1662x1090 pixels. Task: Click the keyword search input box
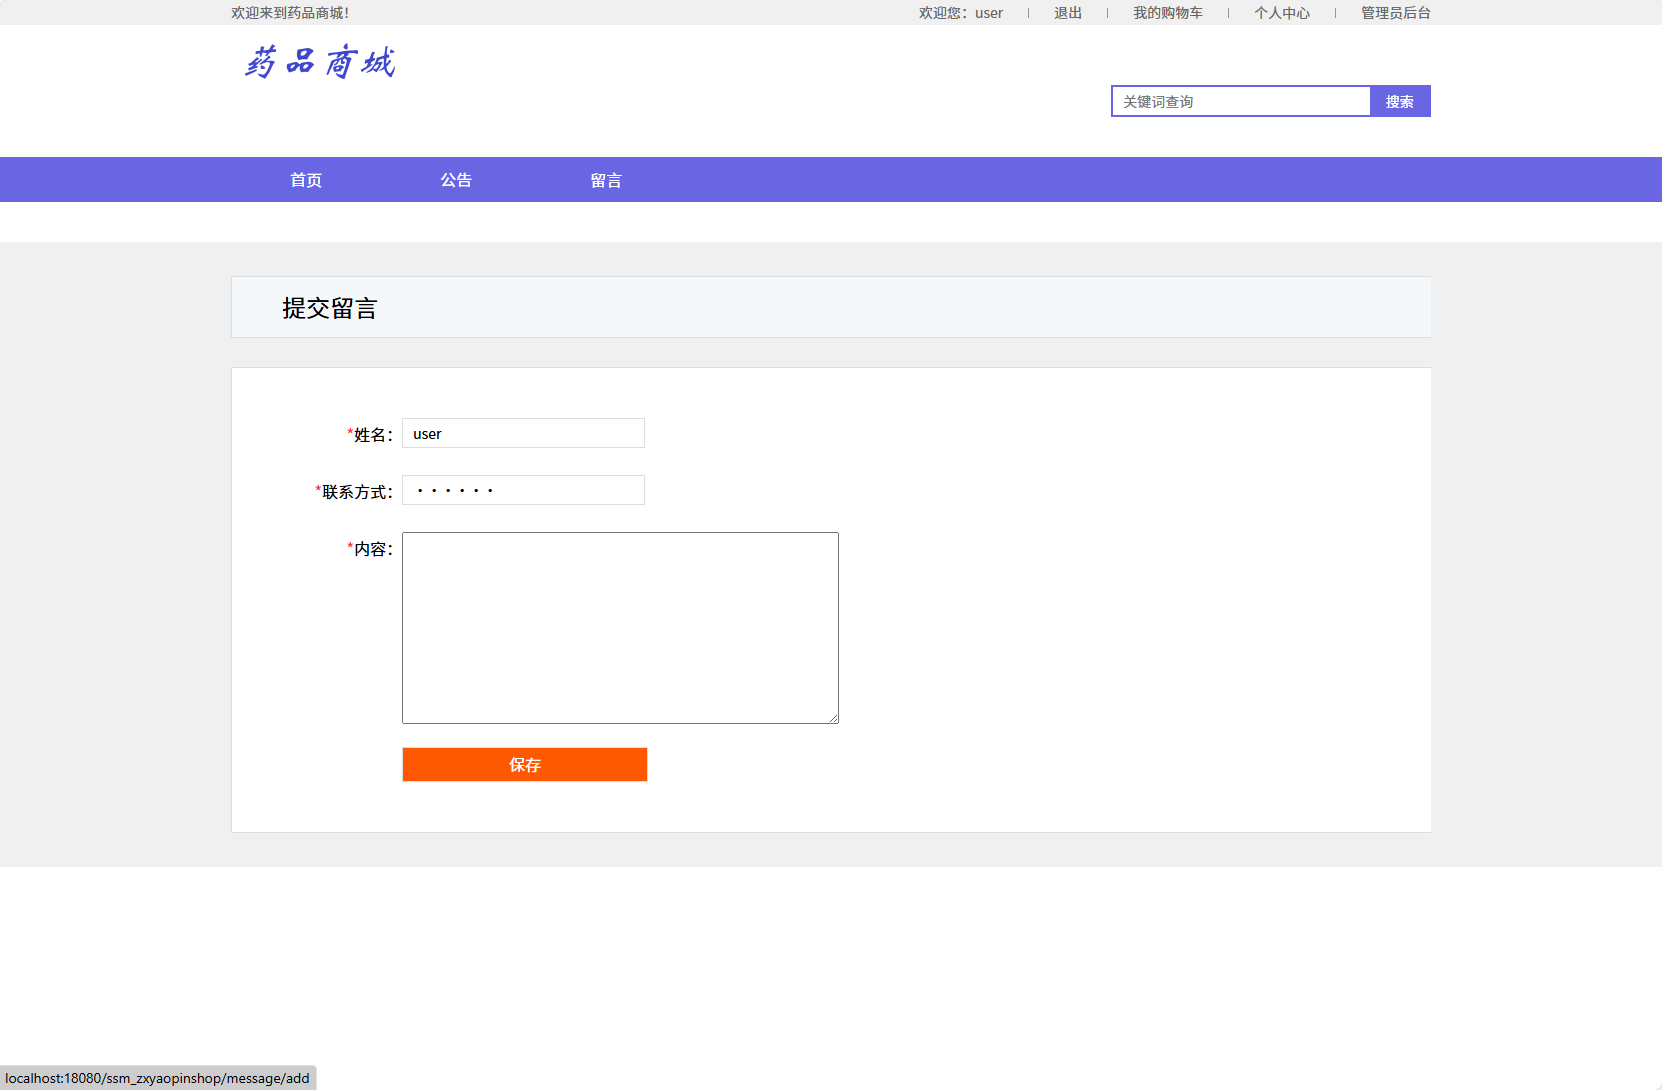click(x=1240, y=101)
